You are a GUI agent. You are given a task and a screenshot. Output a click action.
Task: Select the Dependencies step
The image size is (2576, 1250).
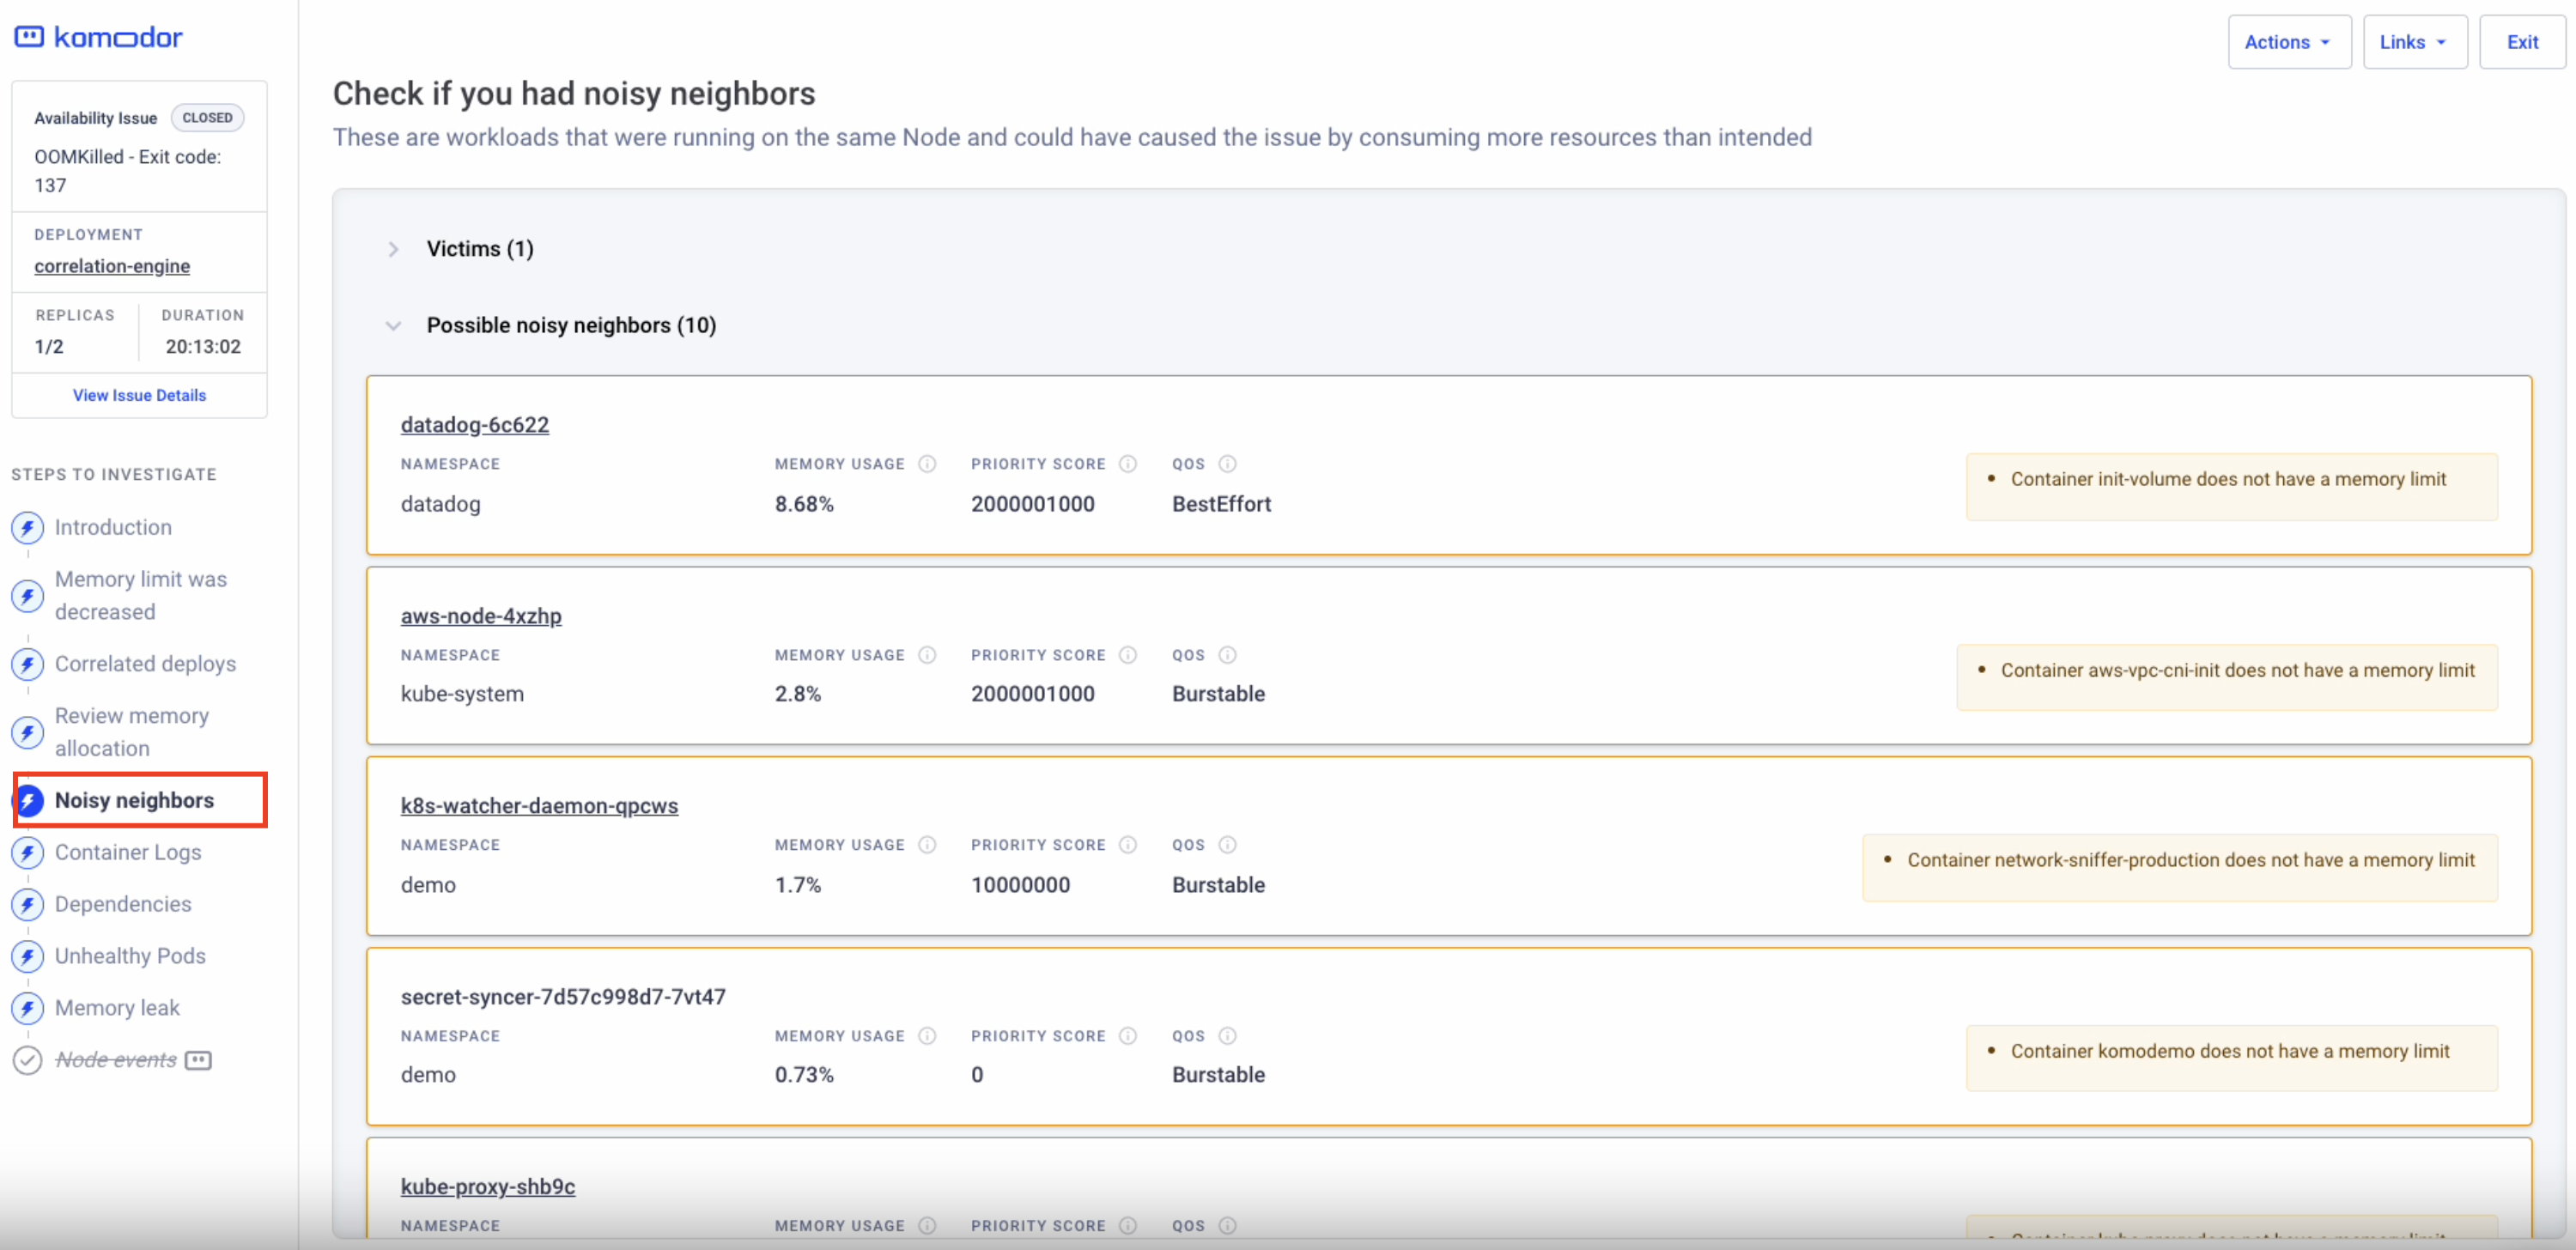123,905
